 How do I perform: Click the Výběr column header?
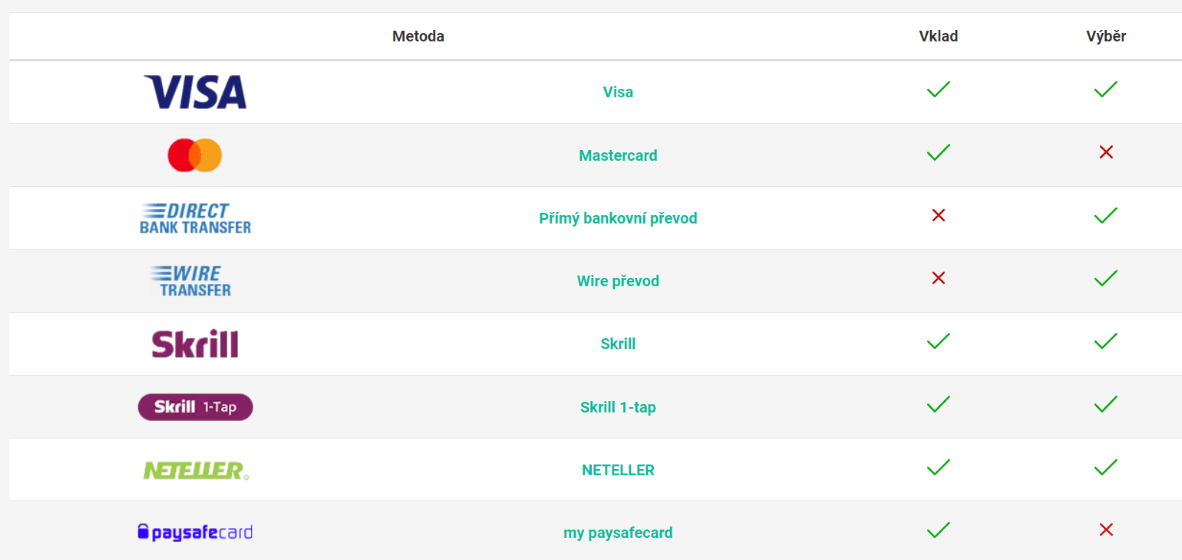click(1106, 36)
